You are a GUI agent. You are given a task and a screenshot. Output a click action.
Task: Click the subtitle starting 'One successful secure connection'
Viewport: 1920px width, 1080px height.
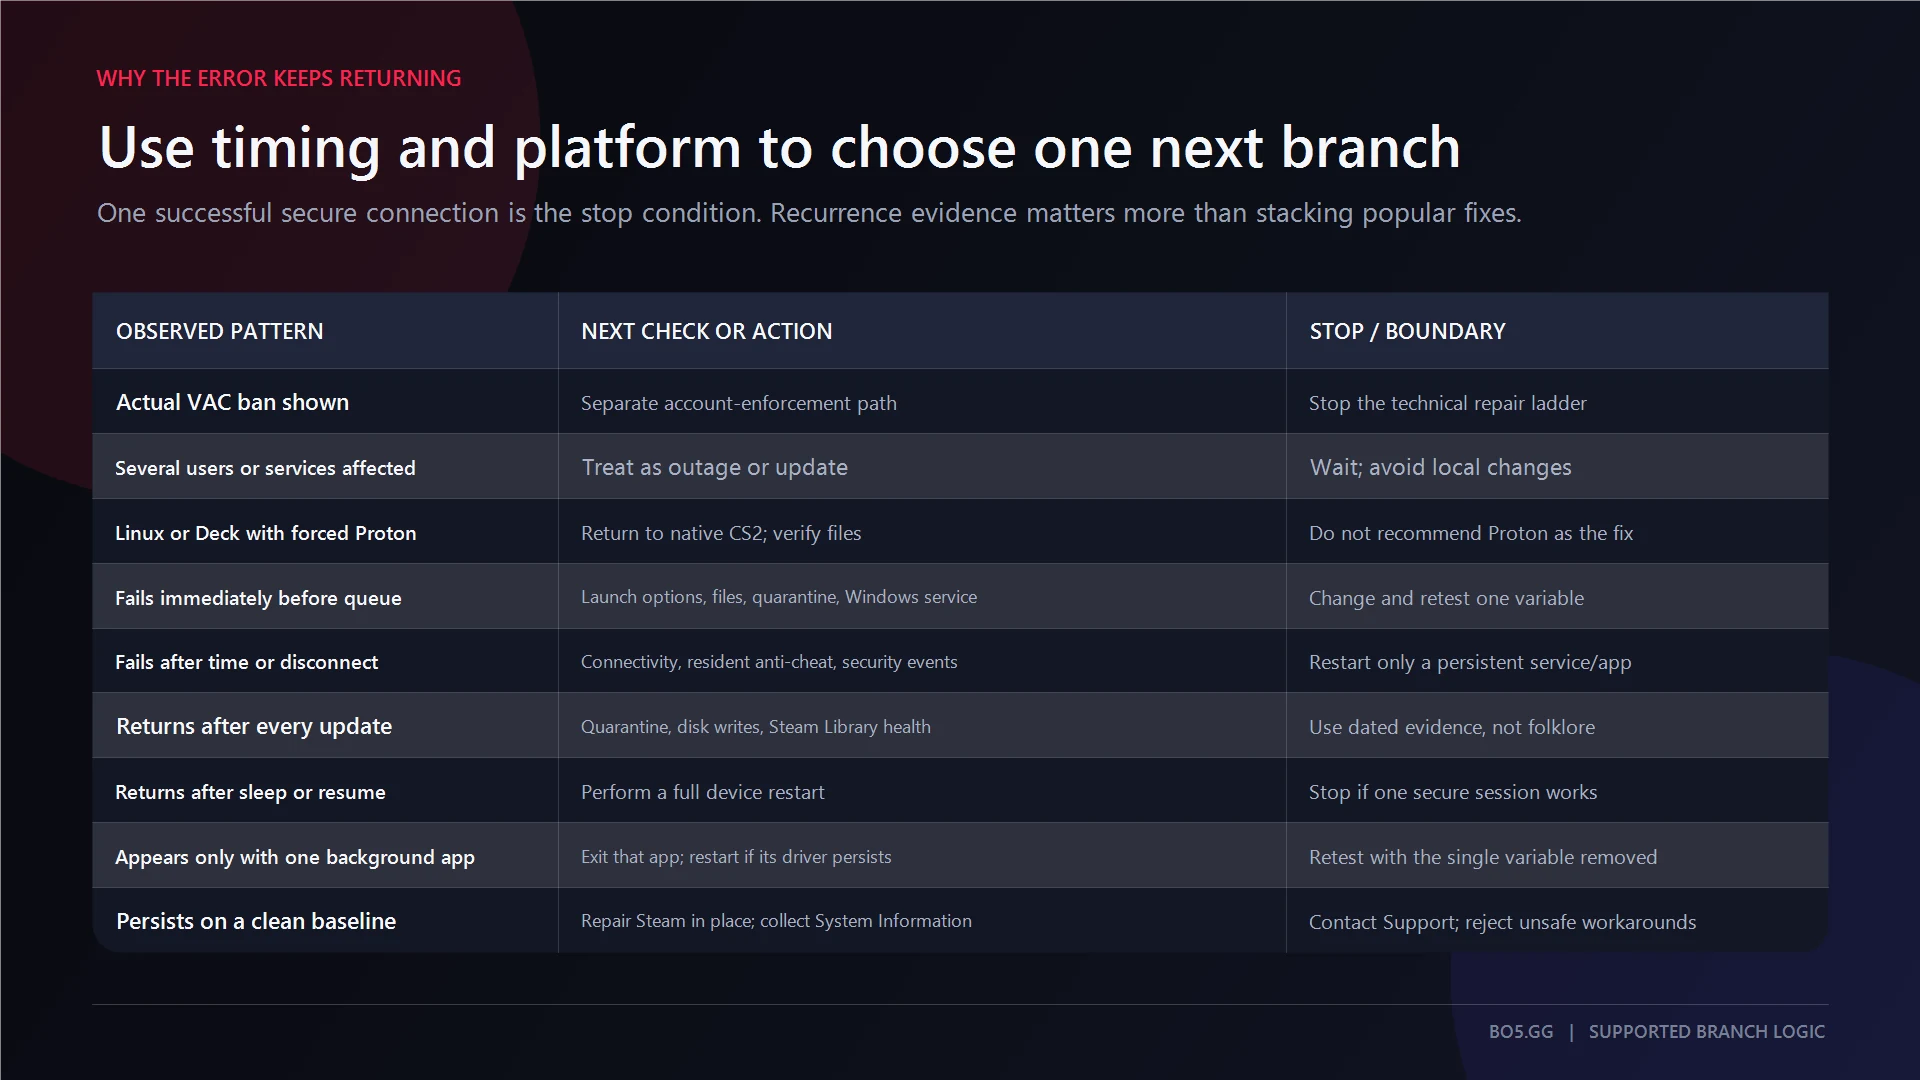click(x=809, y=213)
